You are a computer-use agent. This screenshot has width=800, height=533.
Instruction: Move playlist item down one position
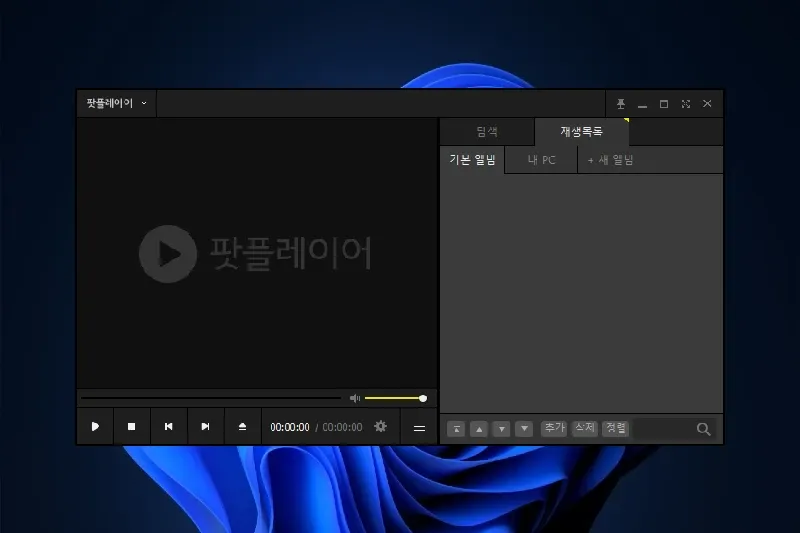point(502,429)
